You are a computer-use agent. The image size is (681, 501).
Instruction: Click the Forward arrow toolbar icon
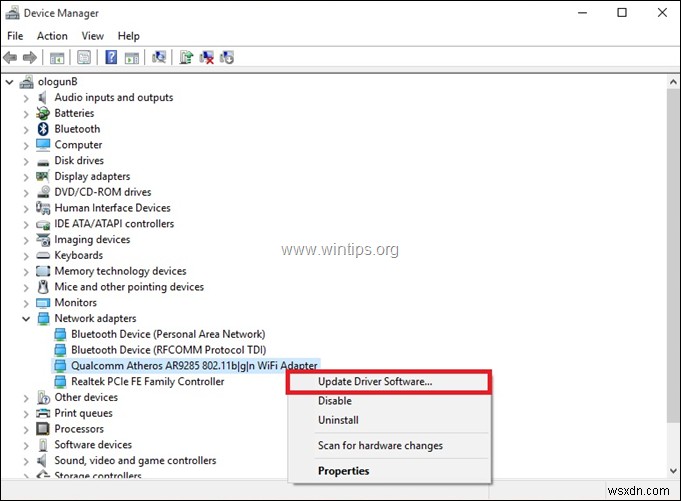coord(30,57)
